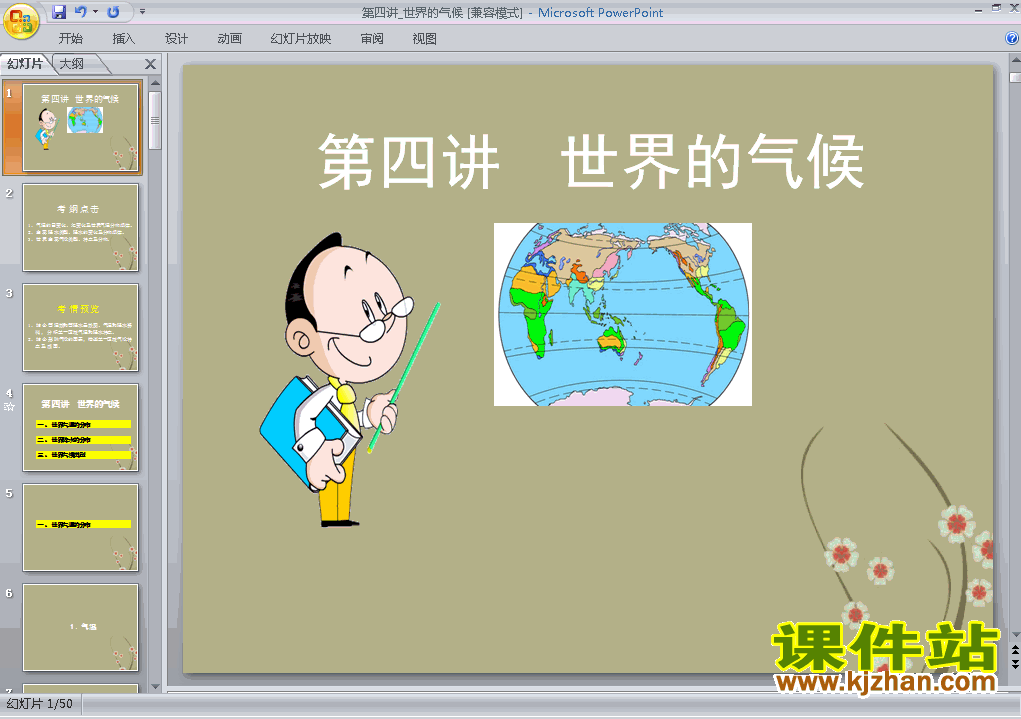Open the PowerPoint Help icon
Screen dimensions: 1021x719
point(1012,38)
